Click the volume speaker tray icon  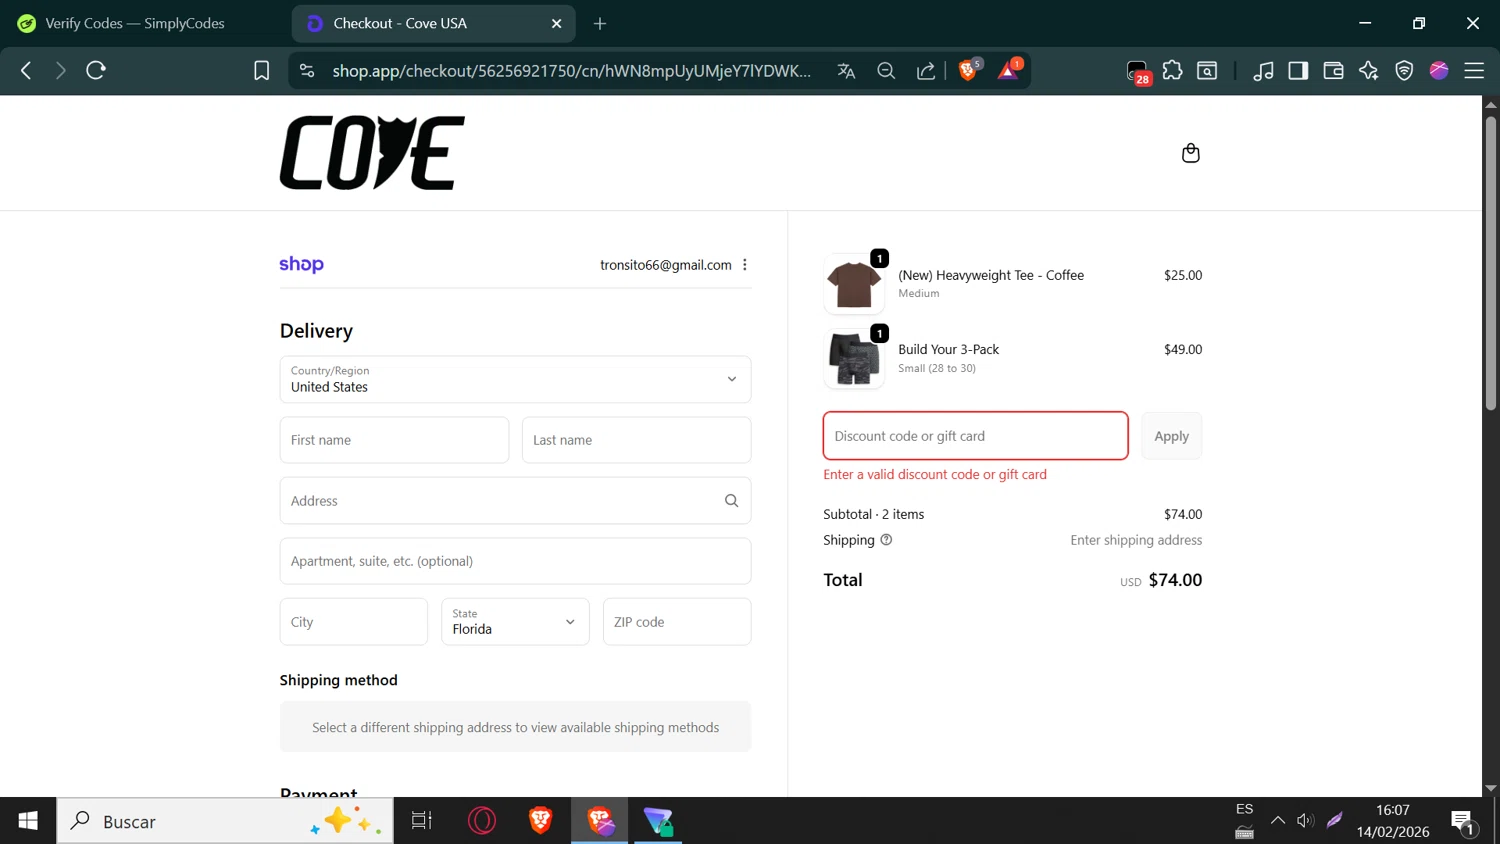click(1305, 821)
